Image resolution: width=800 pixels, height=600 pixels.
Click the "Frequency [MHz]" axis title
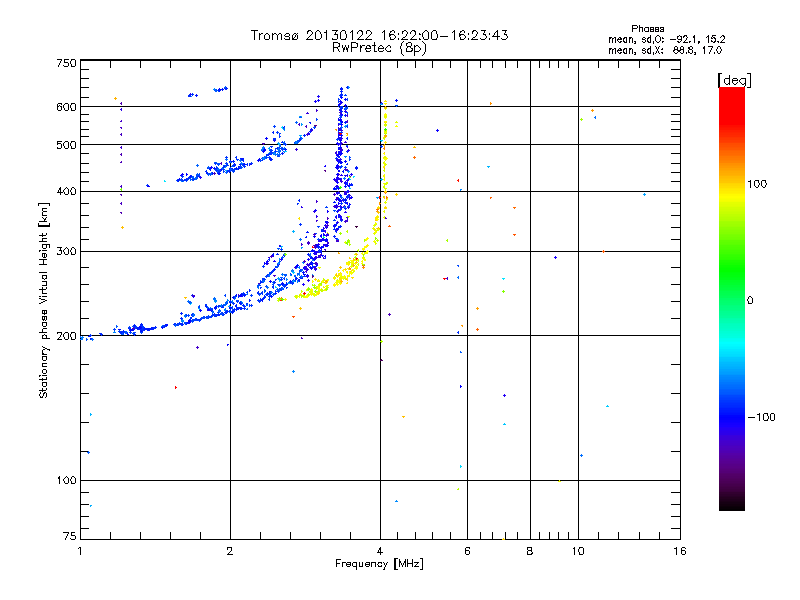coord(379,564)
